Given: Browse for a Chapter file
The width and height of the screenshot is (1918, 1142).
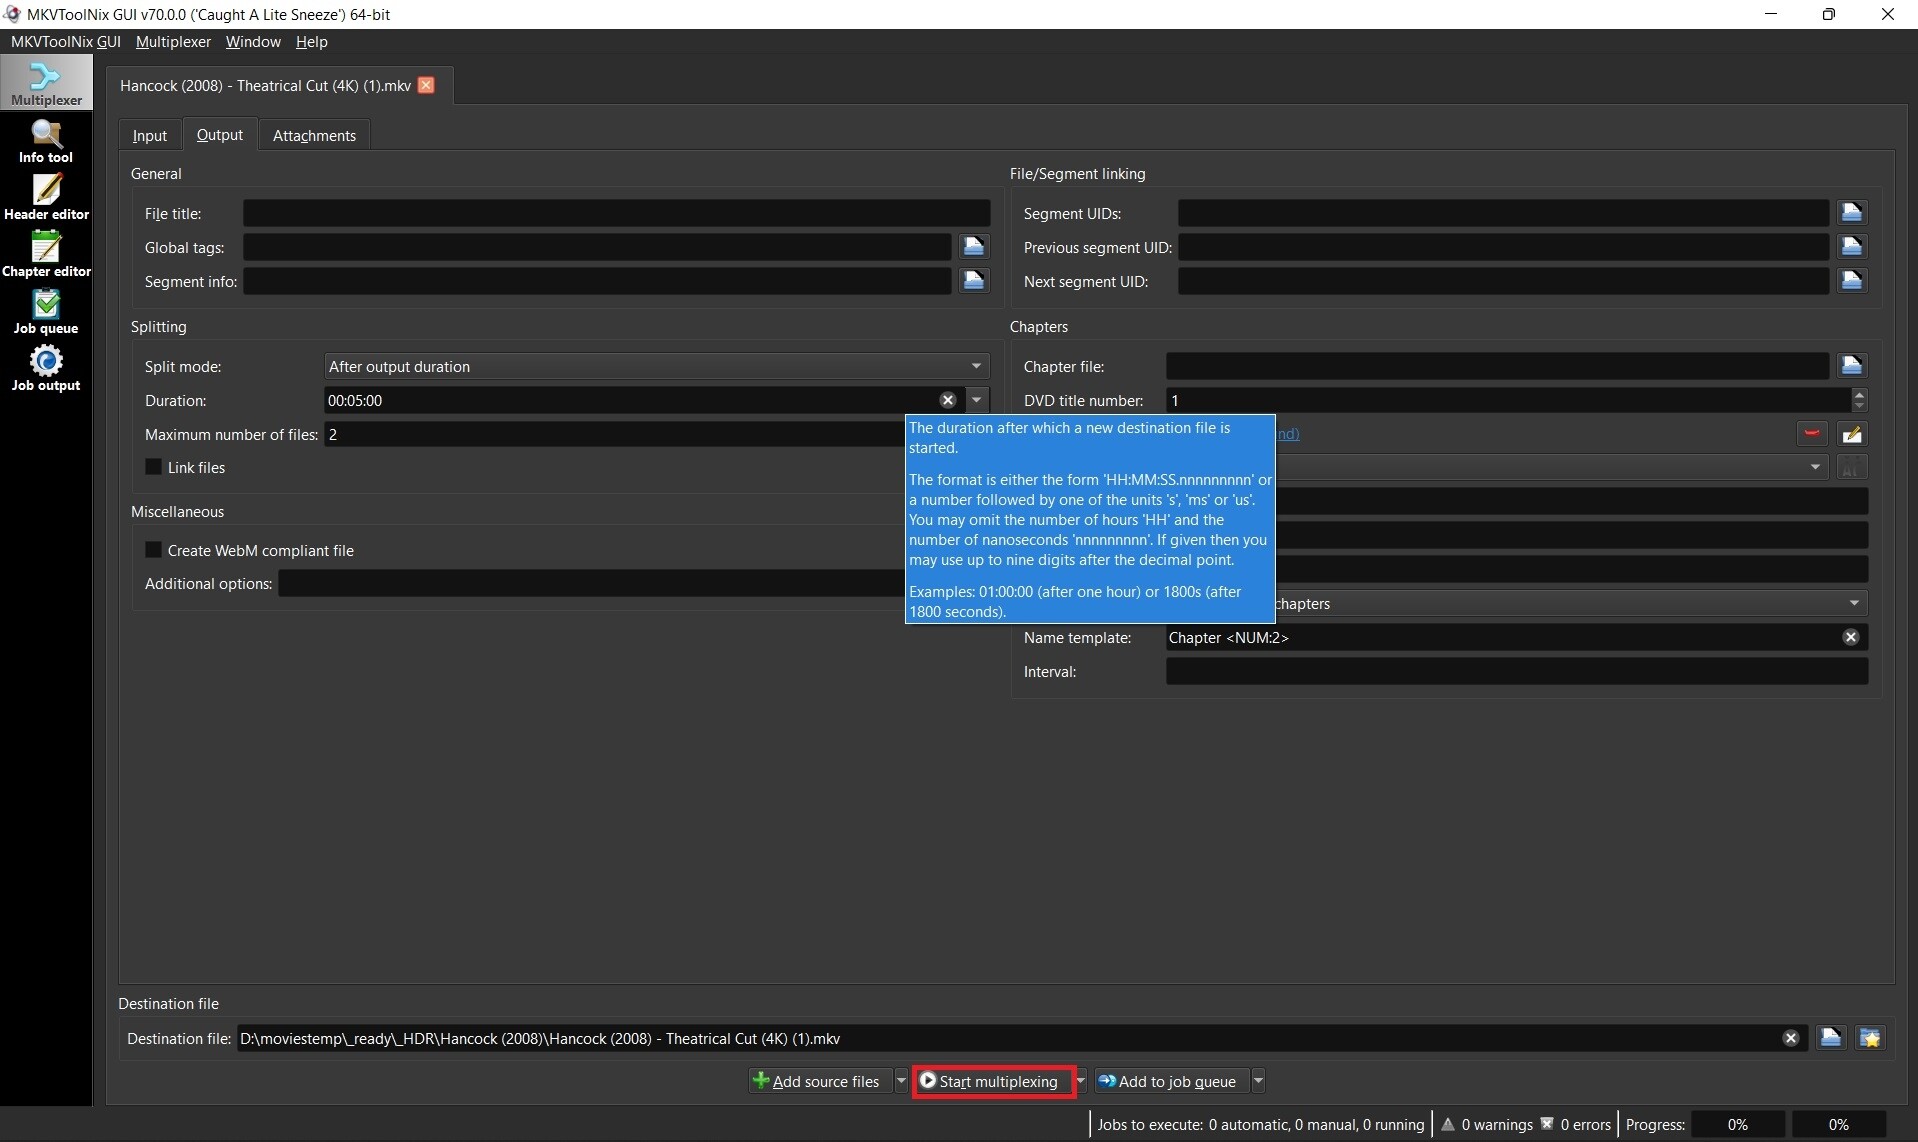Looking at the screenshot, I should (1850, 366).
